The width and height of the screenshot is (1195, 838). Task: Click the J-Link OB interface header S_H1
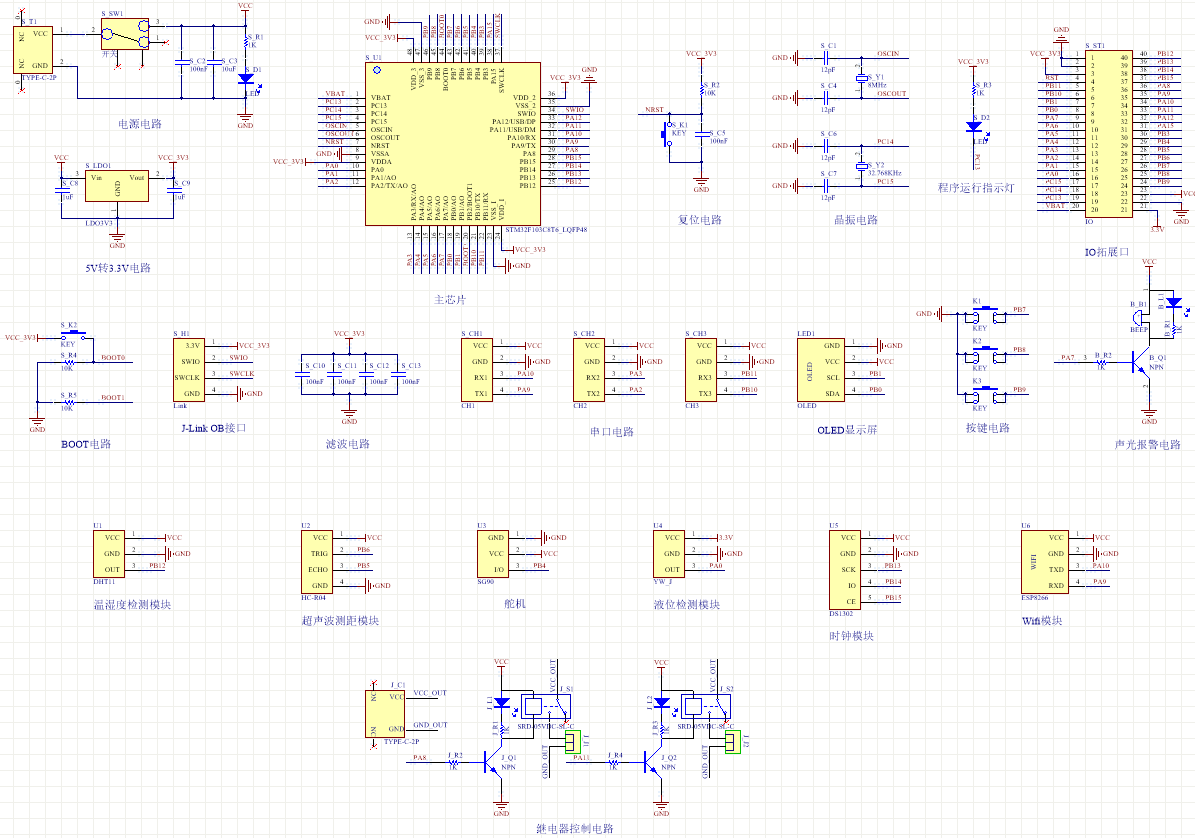189,369
